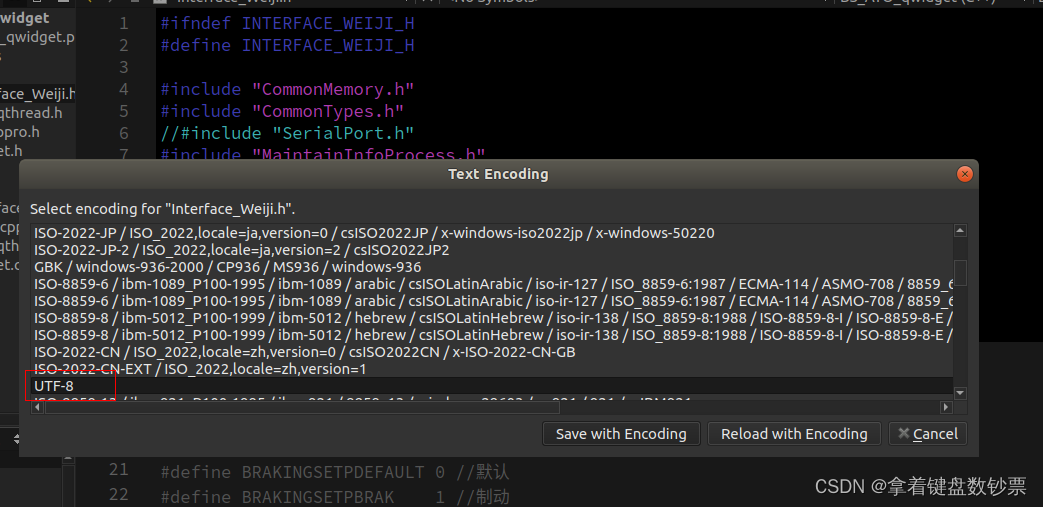Open the _qwidget.p project file in tree
Viewport: 1043px width, 507px height.
(37, 37)
